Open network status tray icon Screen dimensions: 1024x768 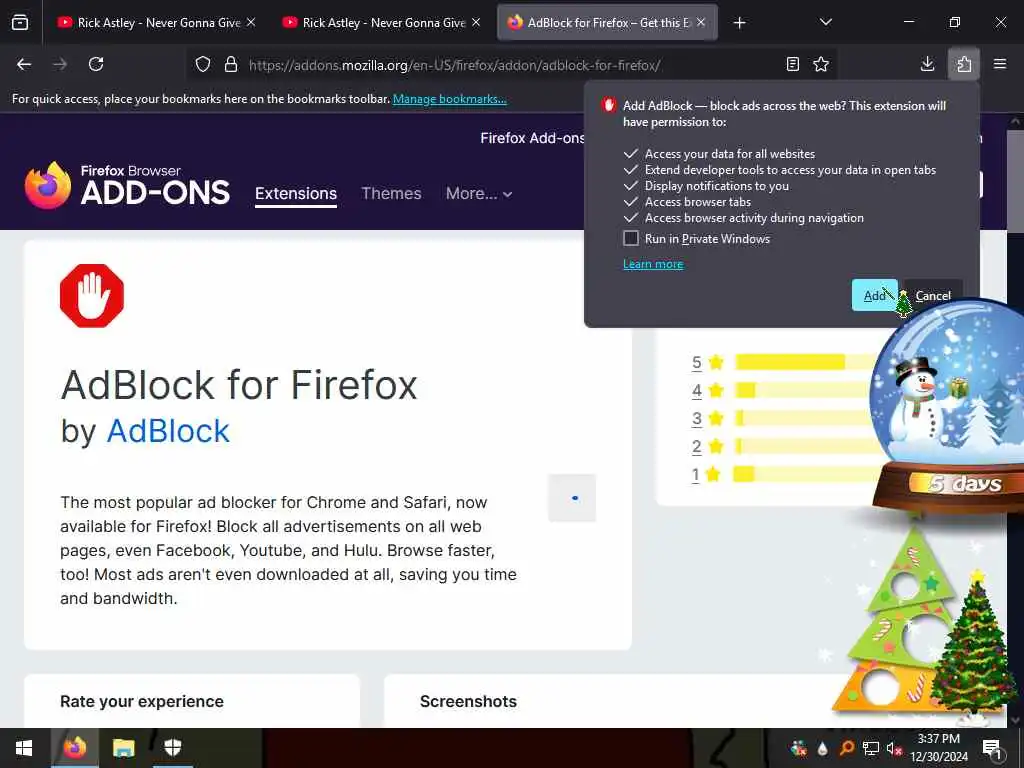[871, 748]
